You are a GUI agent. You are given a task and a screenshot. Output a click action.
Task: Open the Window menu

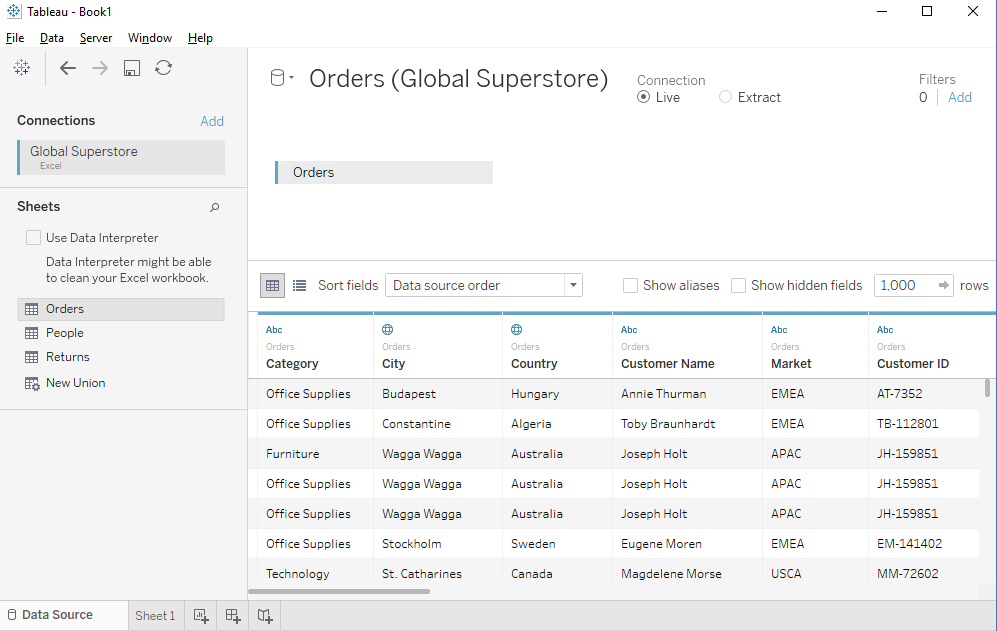[x=149, y=38]
